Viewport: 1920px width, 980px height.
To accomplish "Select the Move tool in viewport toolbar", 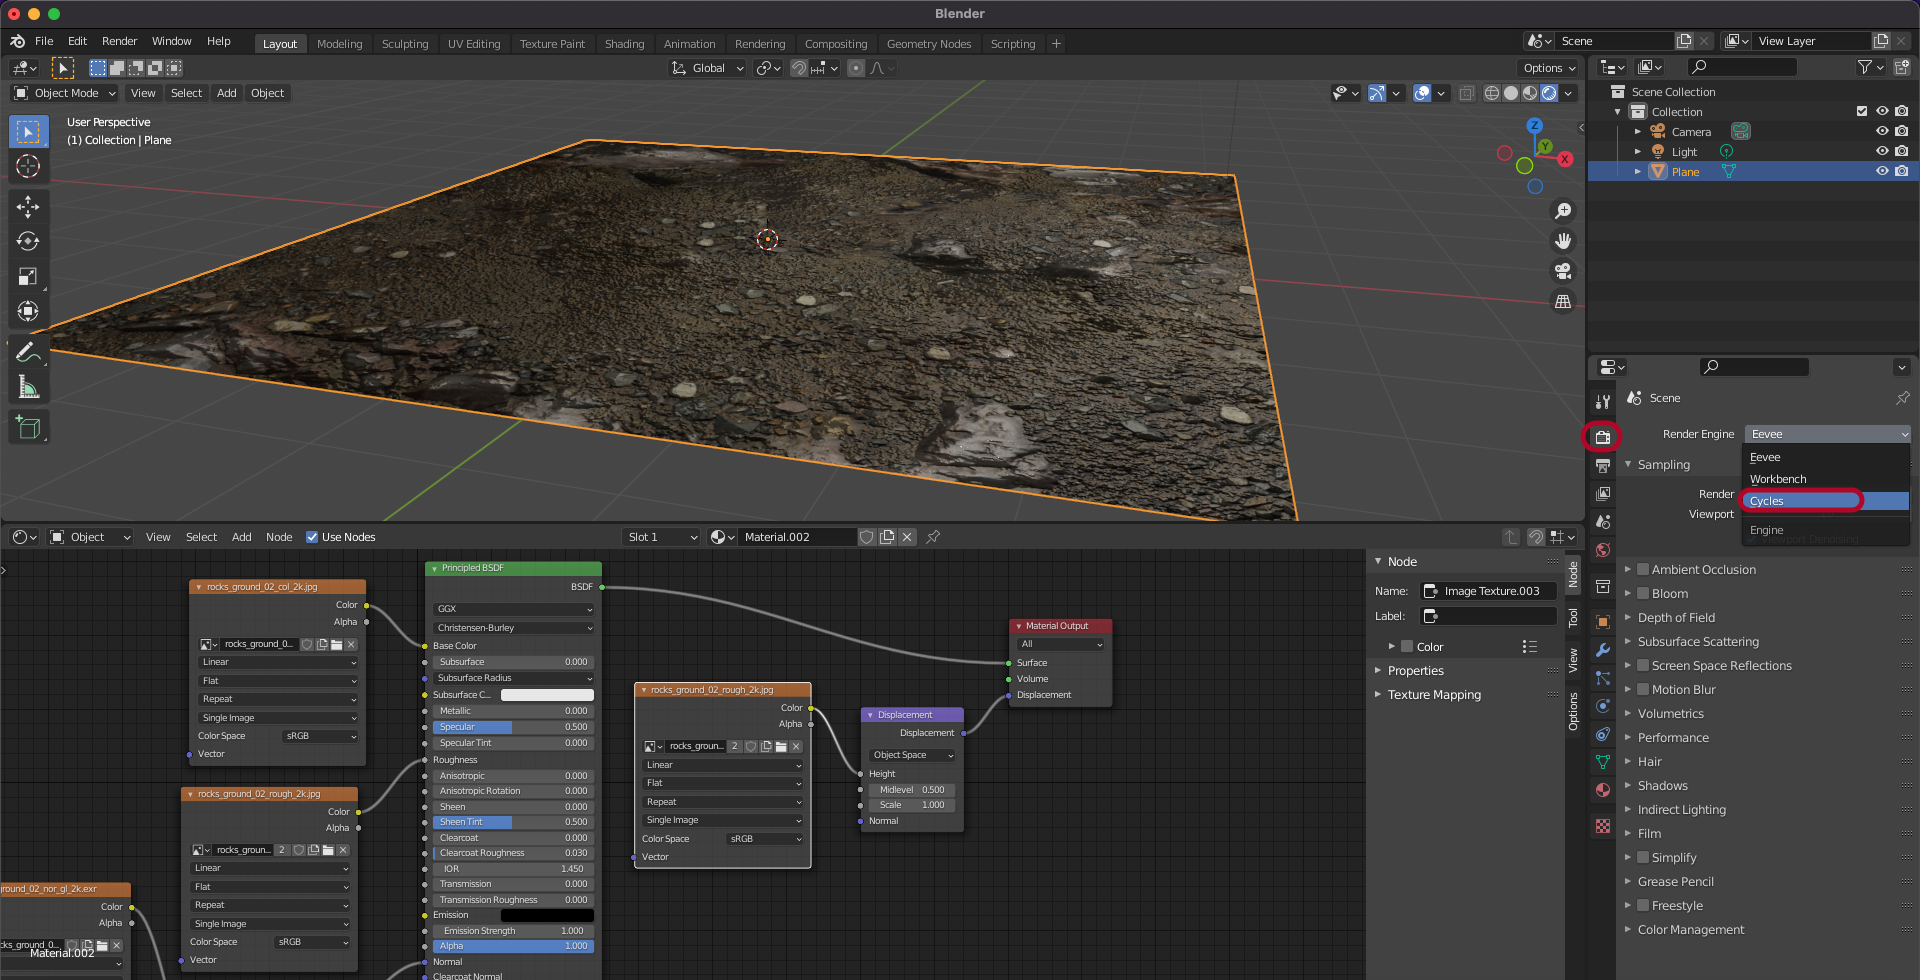I will [28, 207].
